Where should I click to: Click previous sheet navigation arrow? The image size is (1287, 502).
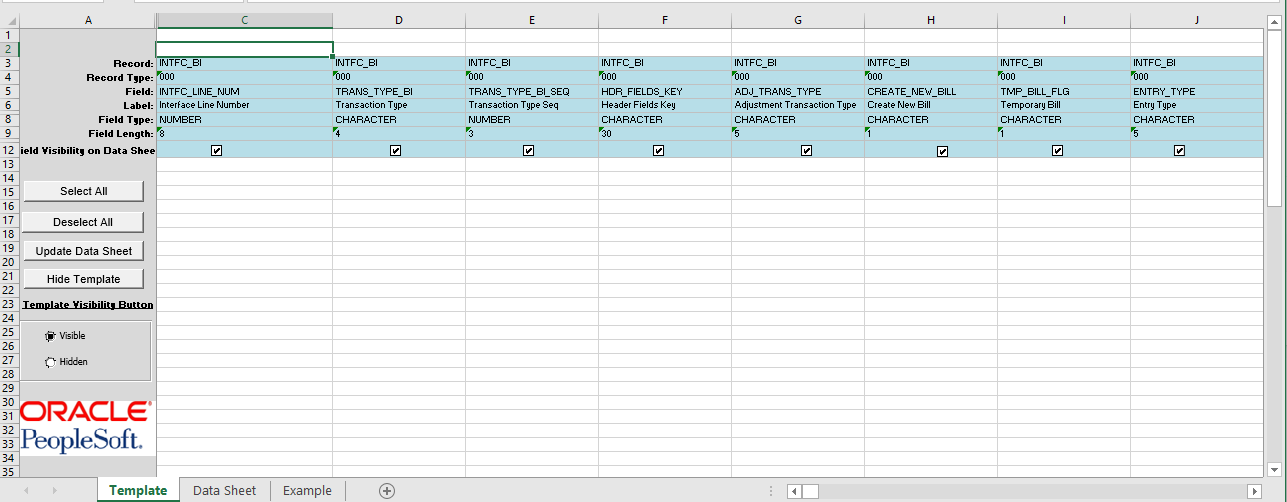[27, 490]
